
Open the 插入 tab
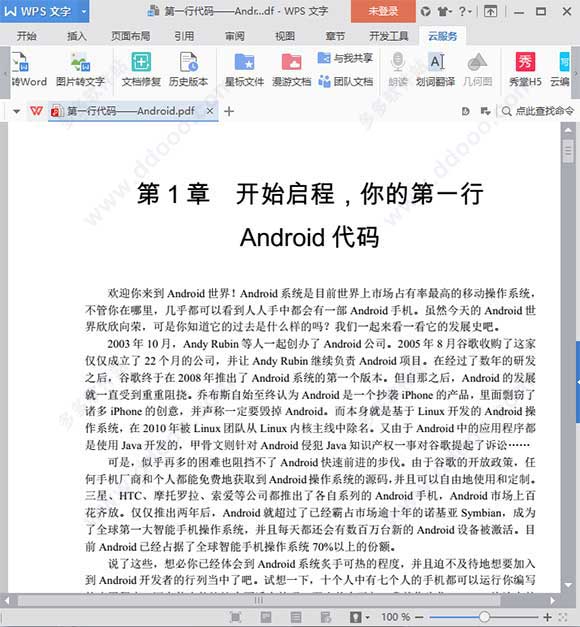77,36
